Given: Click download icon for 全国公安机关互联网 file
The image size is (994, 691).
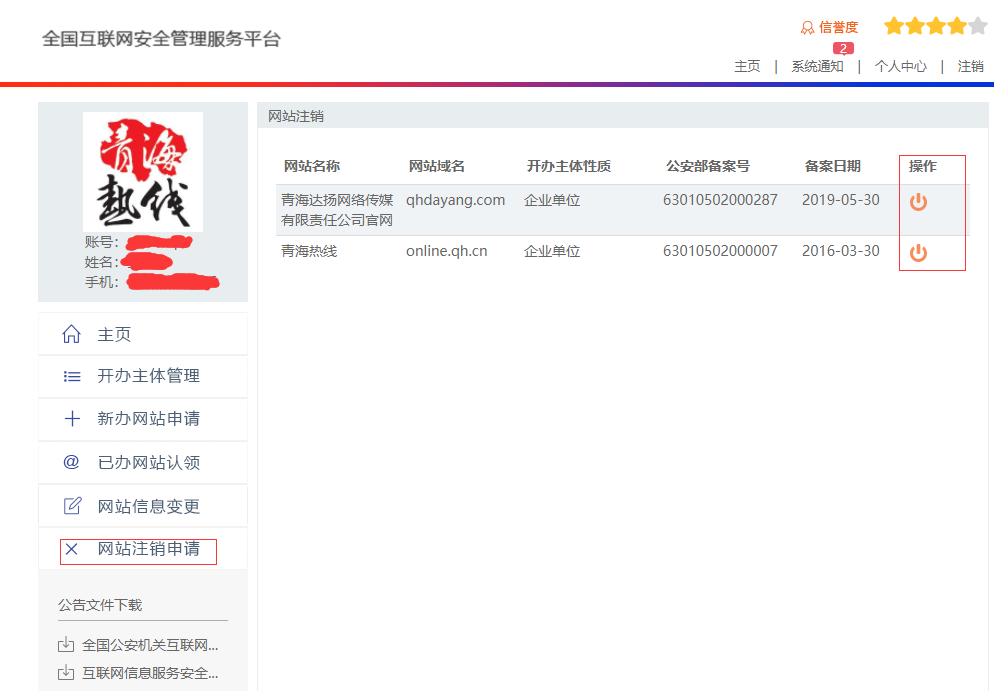Looking at the screenshot, I should tap(66, 645).
